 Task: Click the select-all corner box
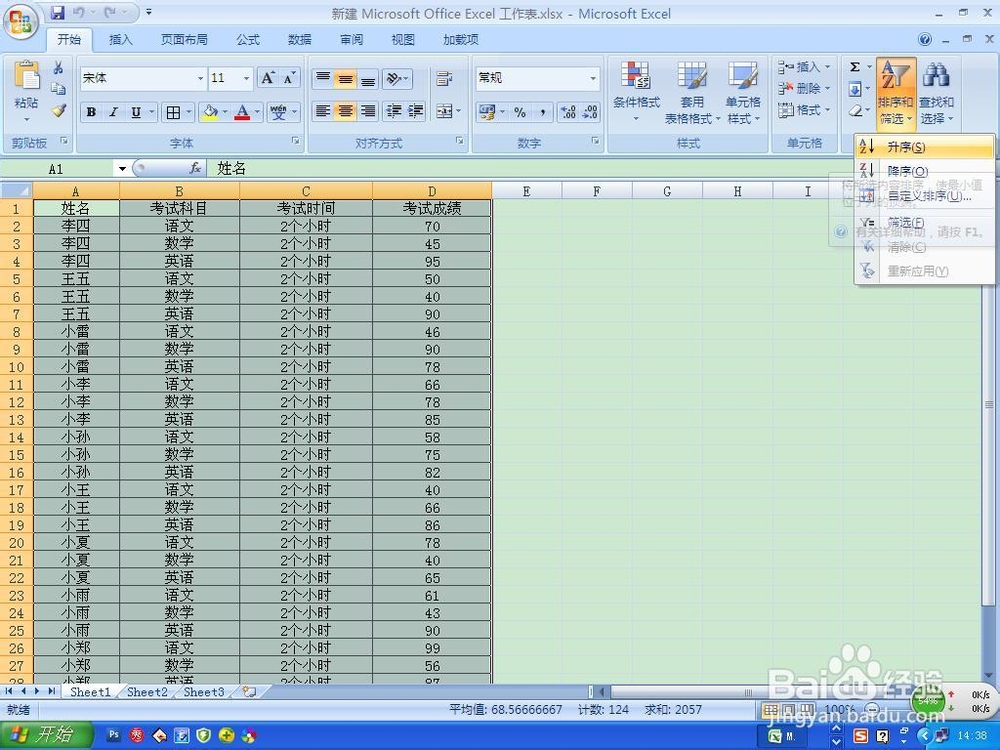pyautogui.click(x=16, y=191)
